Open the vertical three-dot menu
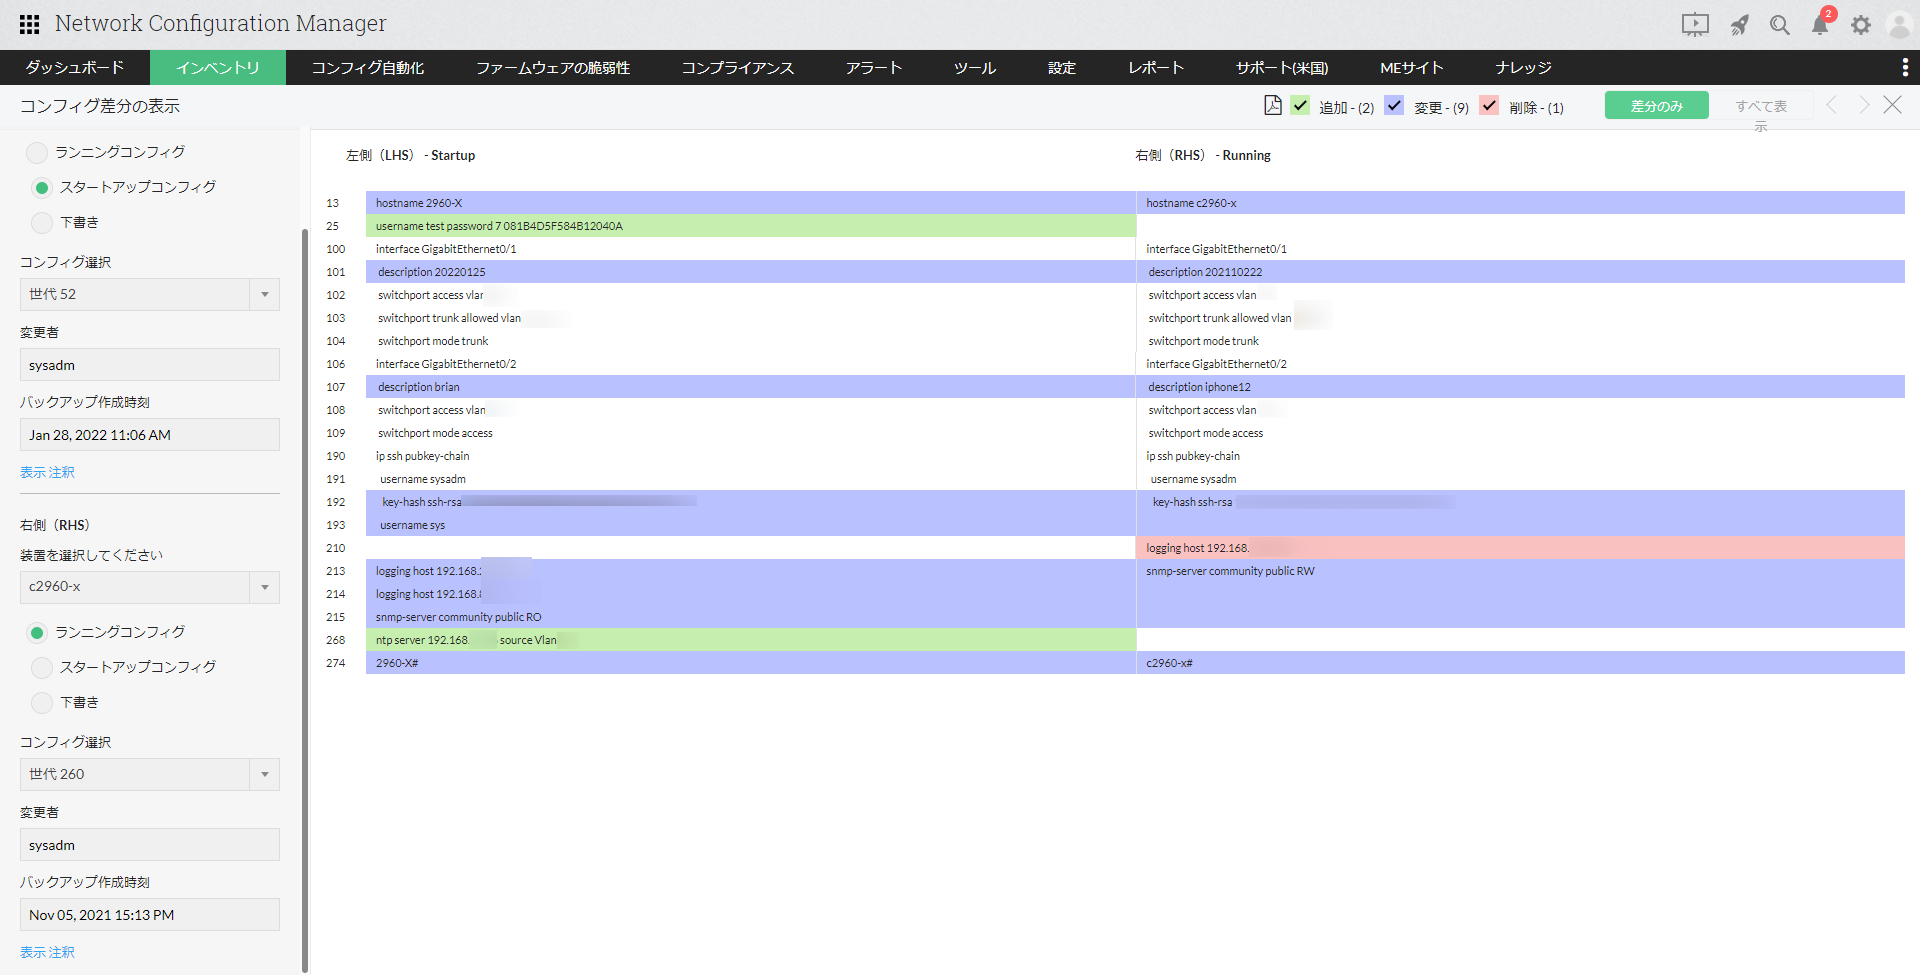 [1904, 67]
